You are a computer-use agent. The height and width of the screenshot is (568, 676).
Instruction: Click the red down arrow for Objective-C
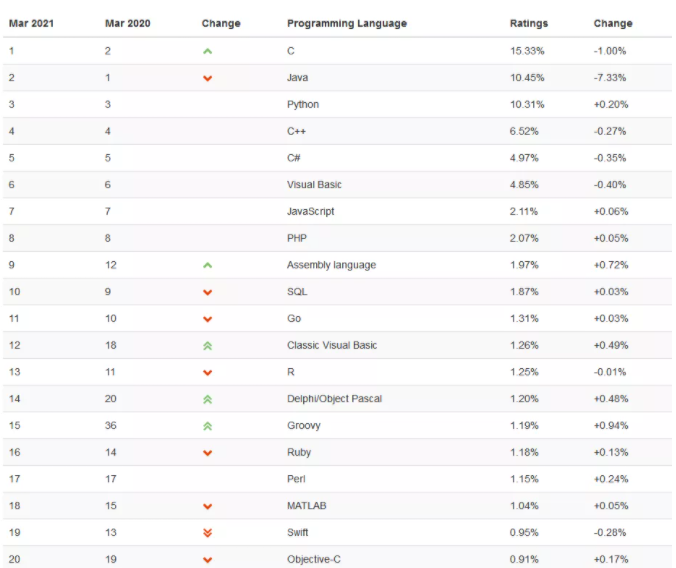click(207, 560)
